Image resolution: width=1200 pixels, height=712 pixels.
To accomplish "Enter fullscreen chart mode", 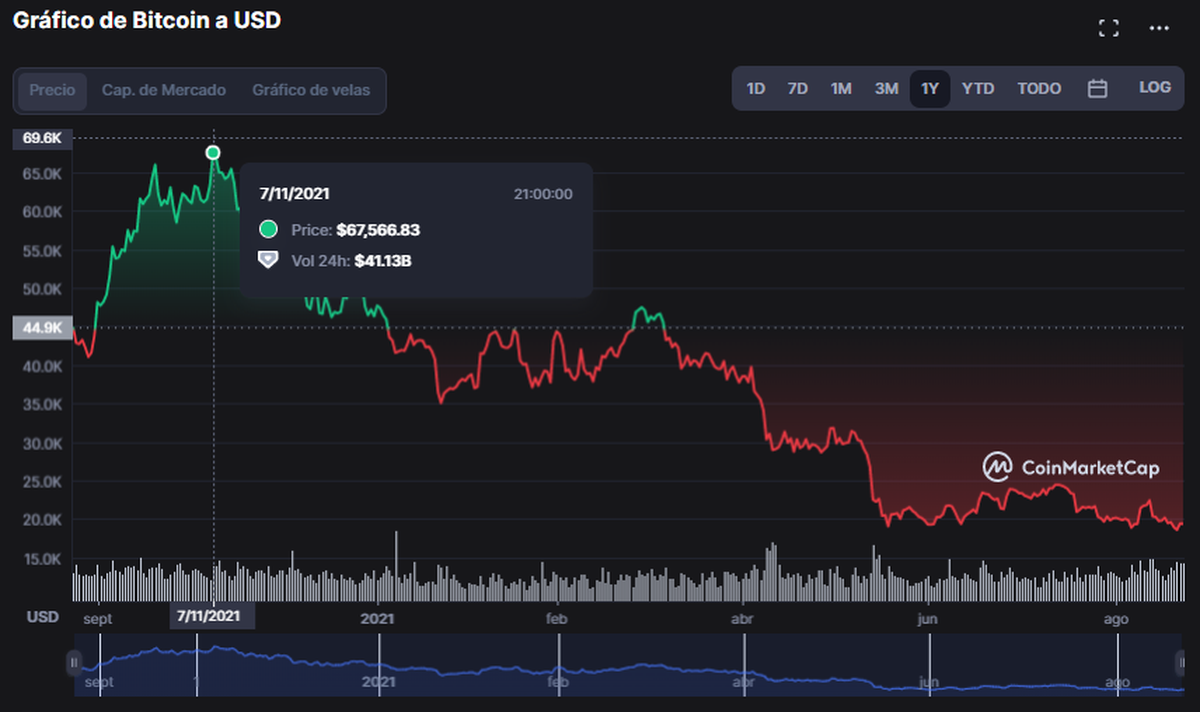I will click(x=1108, y=28).
